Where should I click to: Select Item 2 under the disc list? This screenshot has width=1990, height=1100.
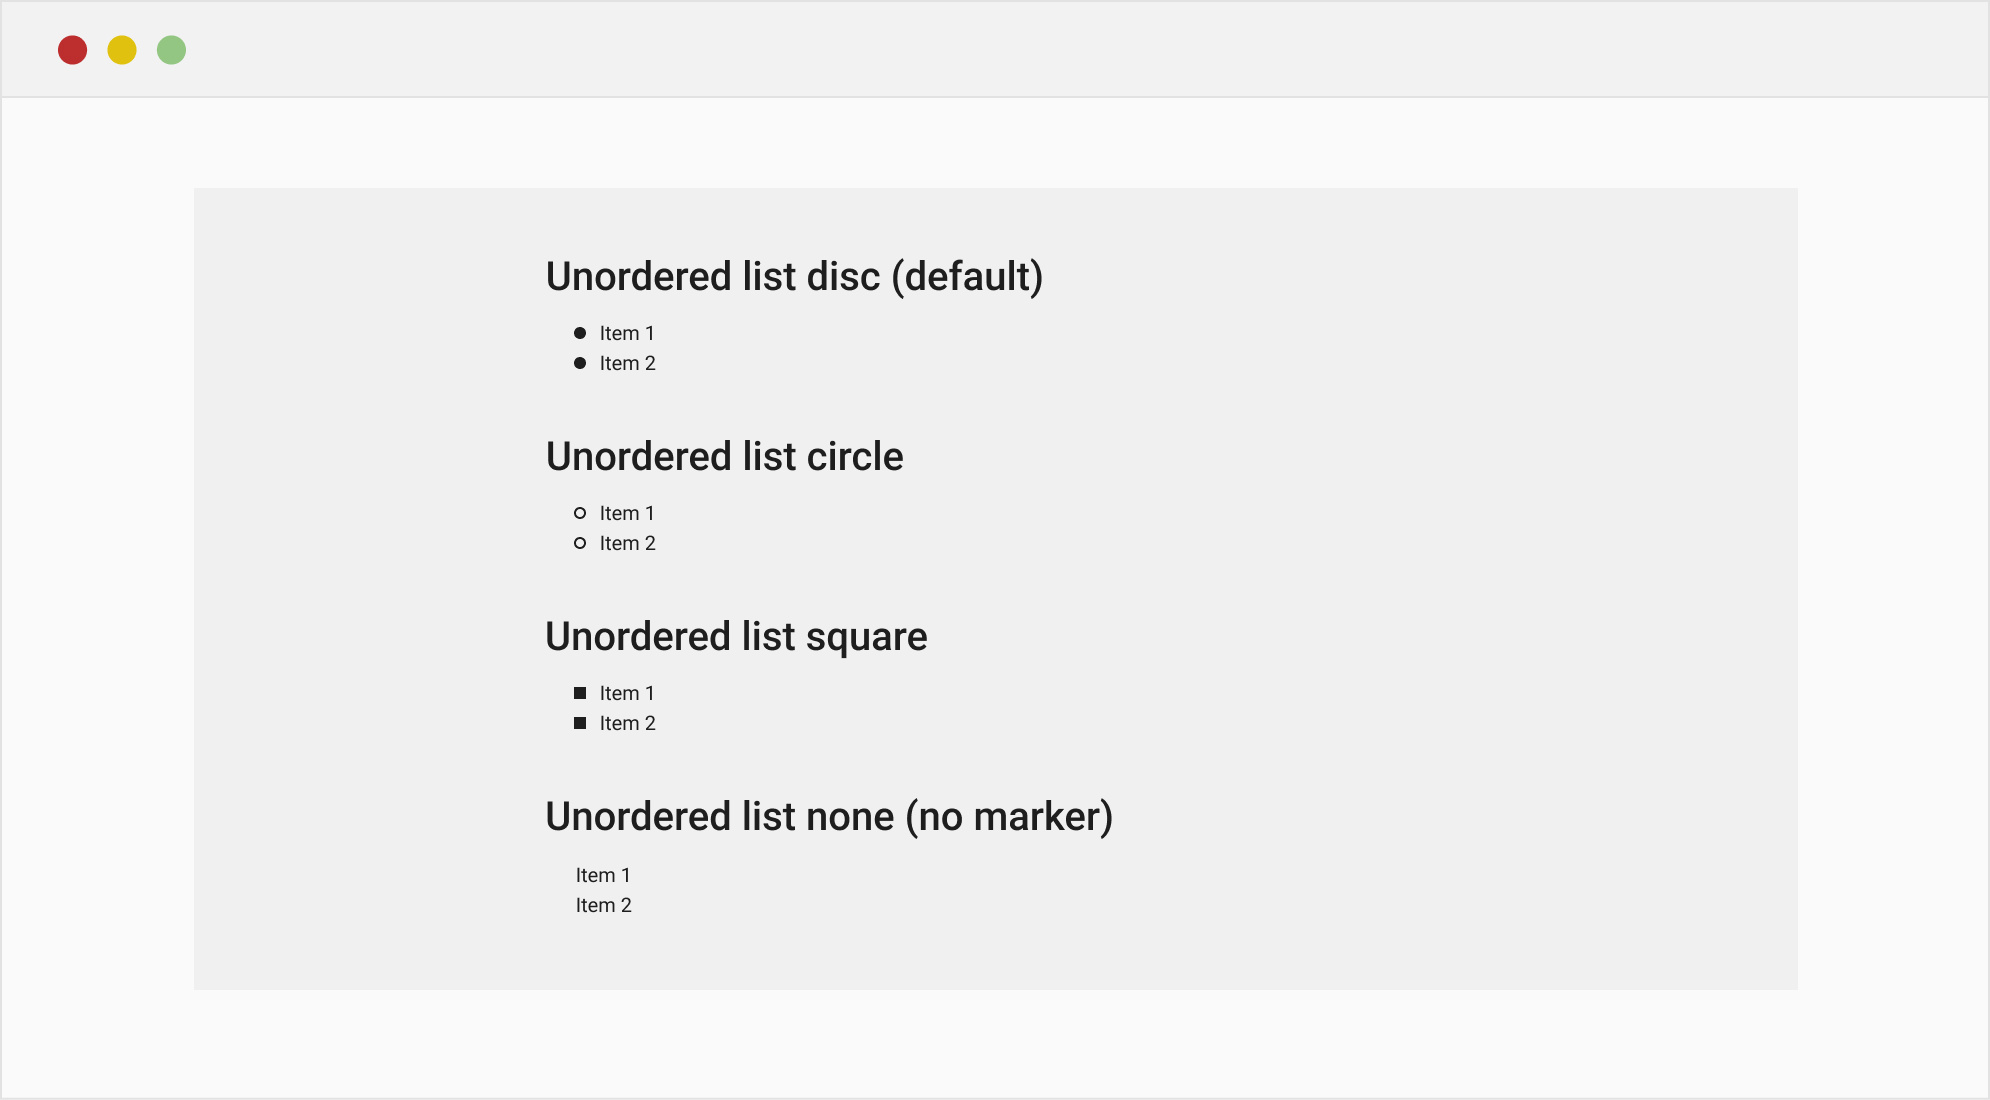tap(626, 363)
